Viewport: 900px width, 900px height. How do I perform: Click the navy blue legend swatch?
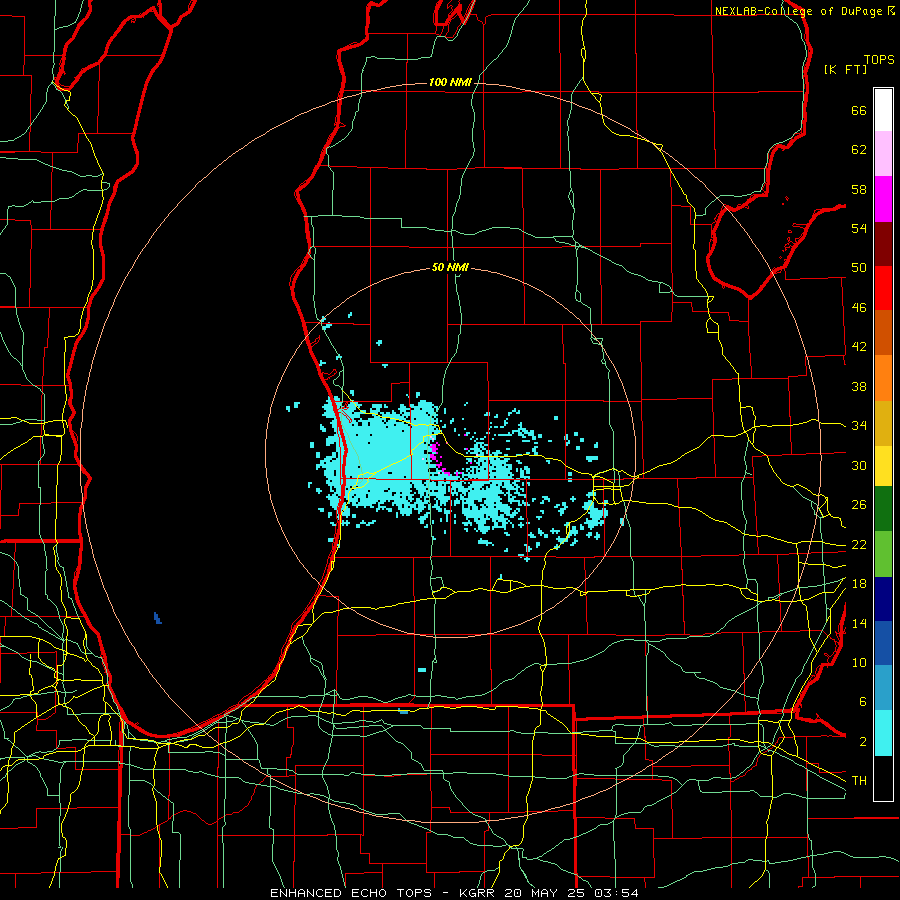click(x=883, y=599)
